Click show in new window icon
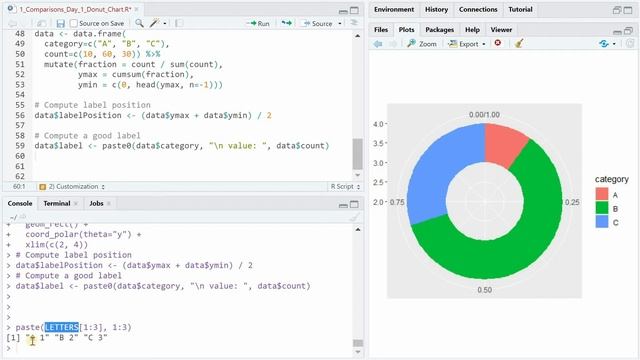The image size is (640, 360). pyautogui.click(x=42, y=23)
